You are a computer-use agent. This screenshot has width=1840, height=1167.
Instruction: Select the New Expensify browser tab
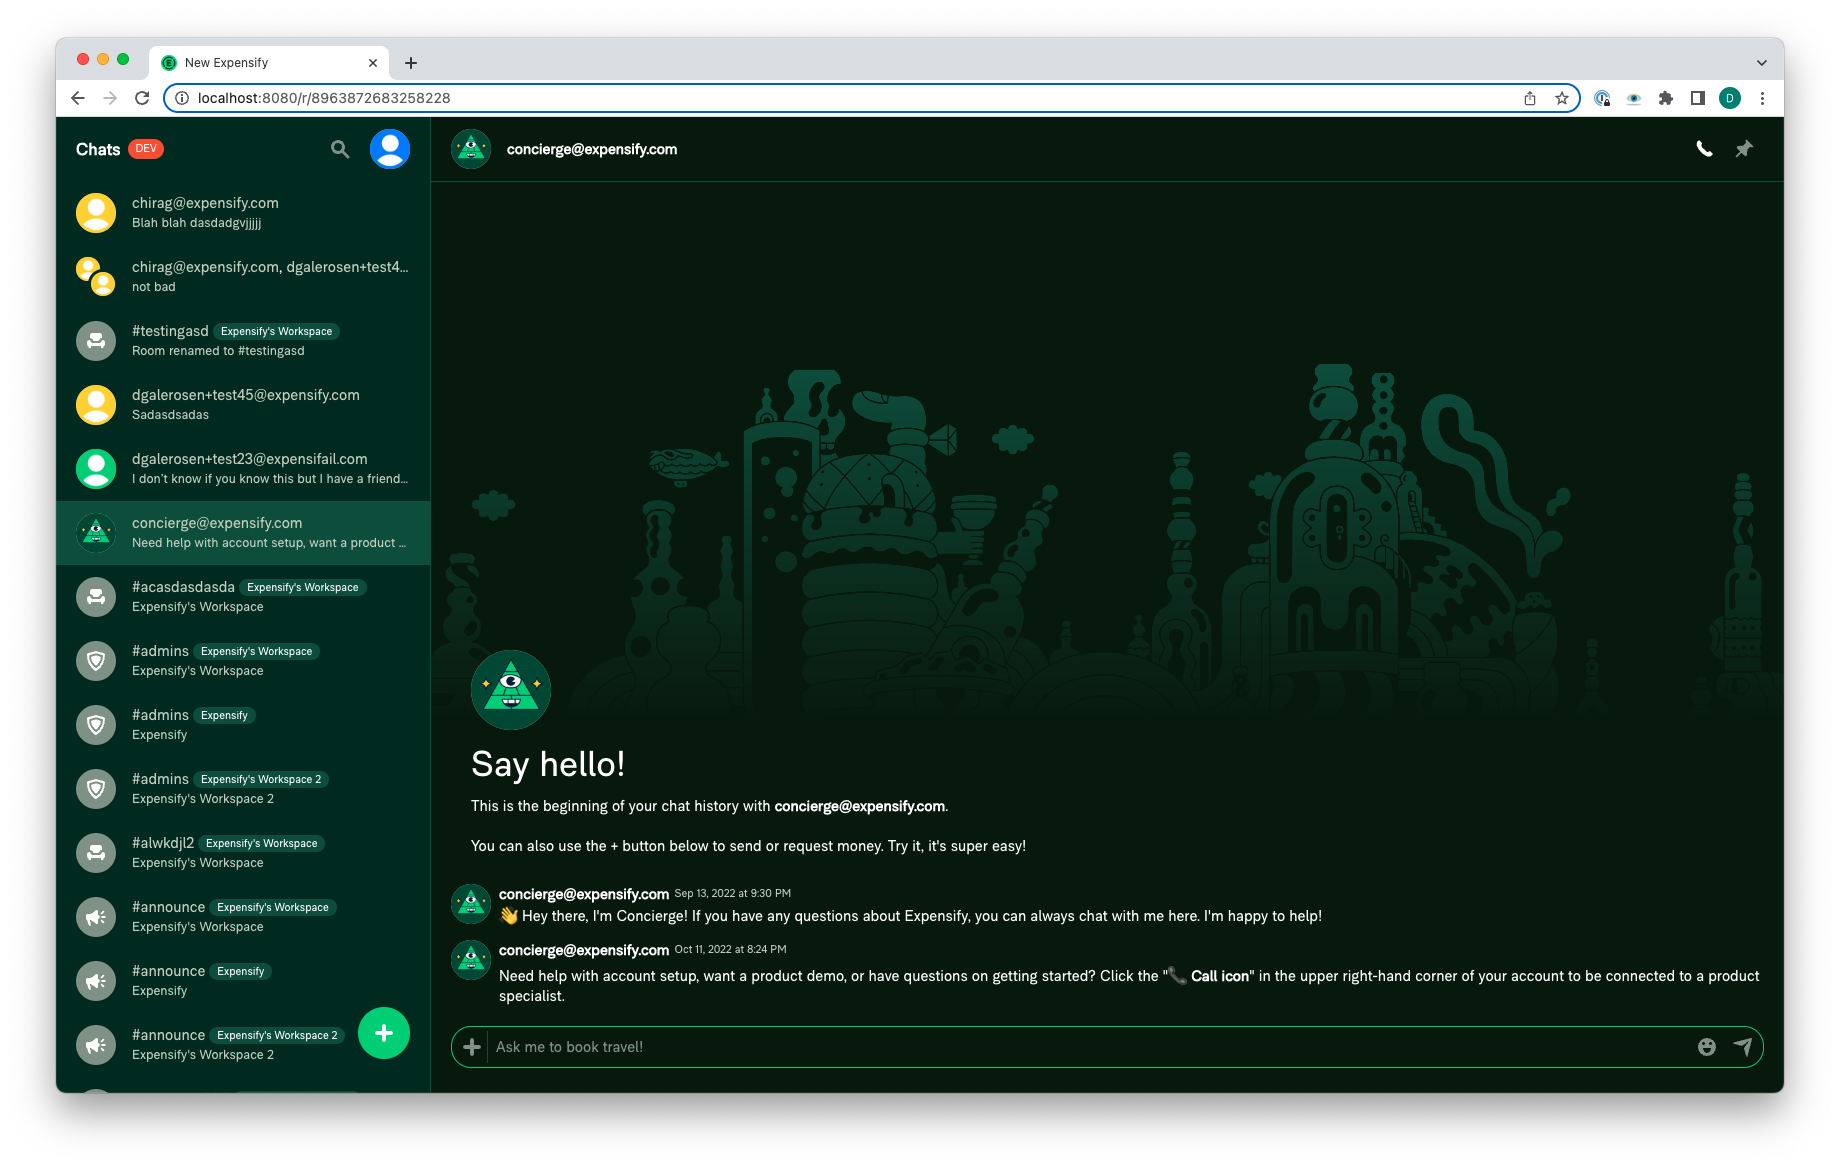click(269, 63)
